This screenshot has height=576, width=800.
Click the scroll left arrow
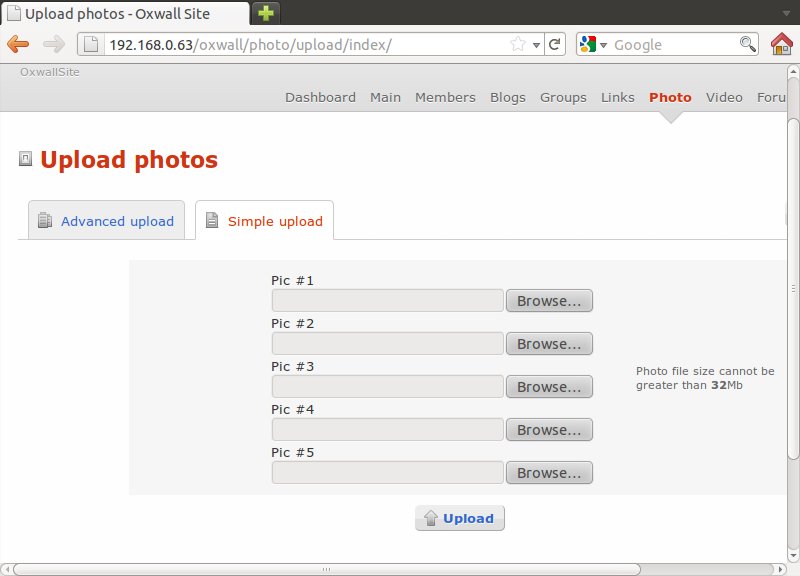pos(7,569)
